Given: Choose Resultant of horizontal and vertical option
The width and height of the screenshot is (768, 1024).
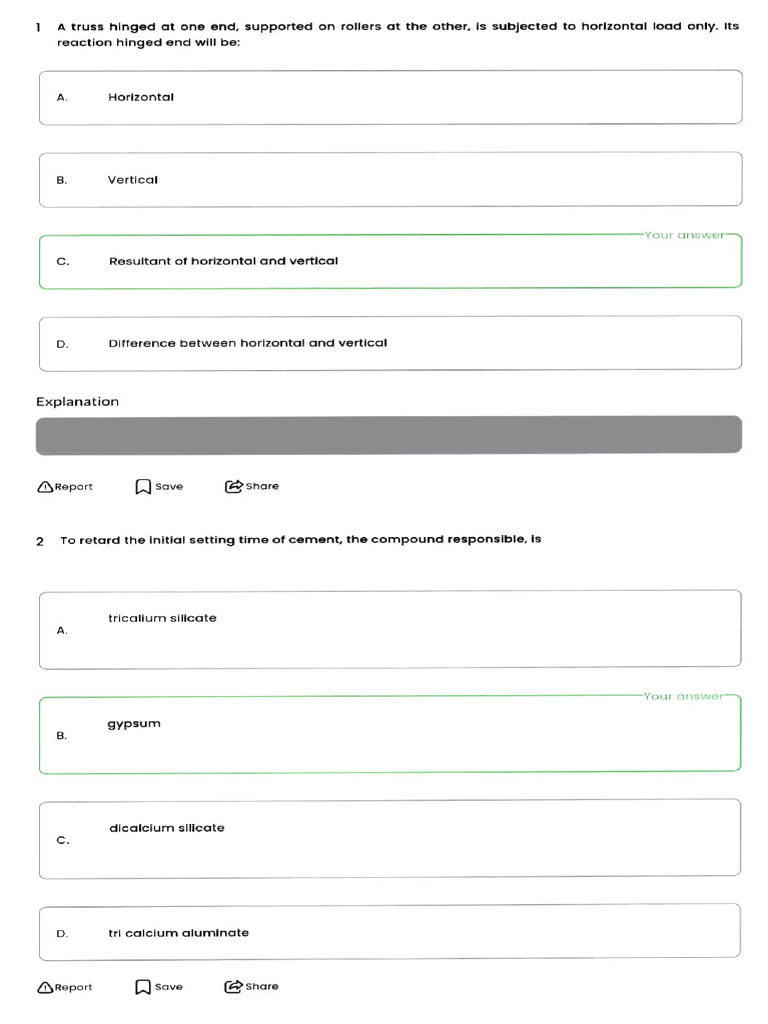Looking at the screenshot, I should coord(391,261).
